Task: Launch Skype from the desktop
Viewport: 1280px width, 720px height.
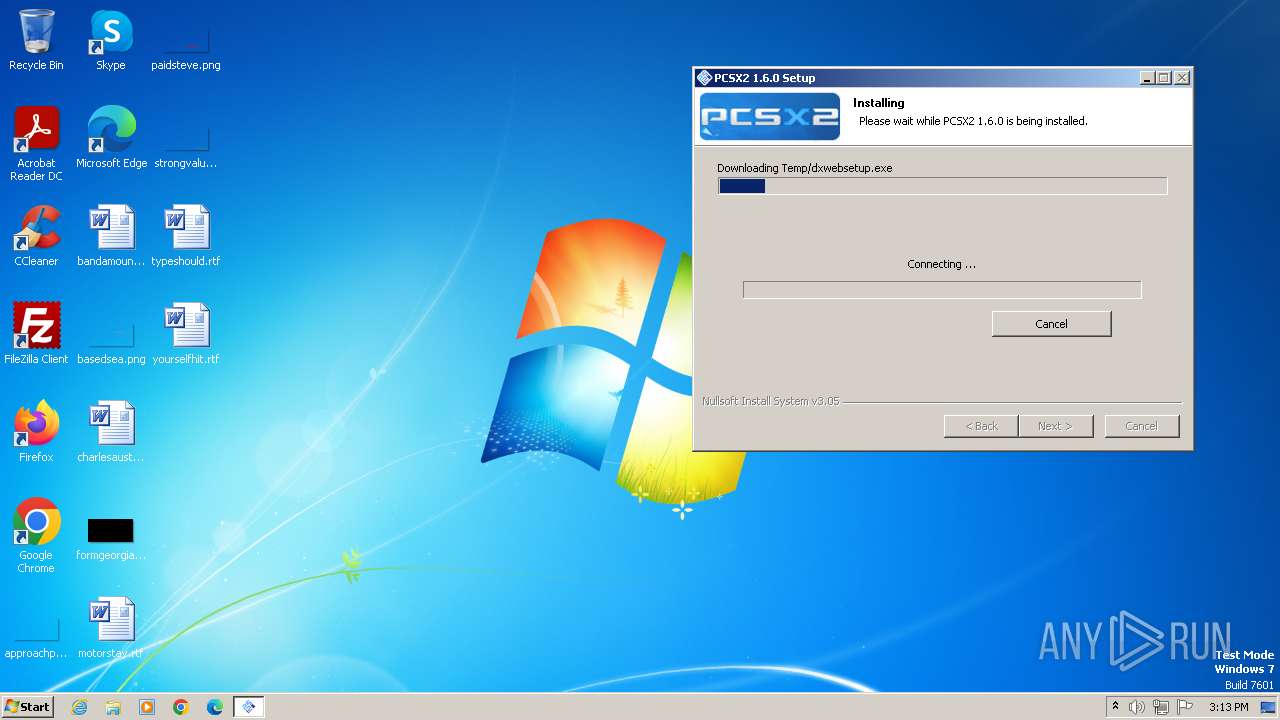Action: pyautogui.click(x=111, y=40)
